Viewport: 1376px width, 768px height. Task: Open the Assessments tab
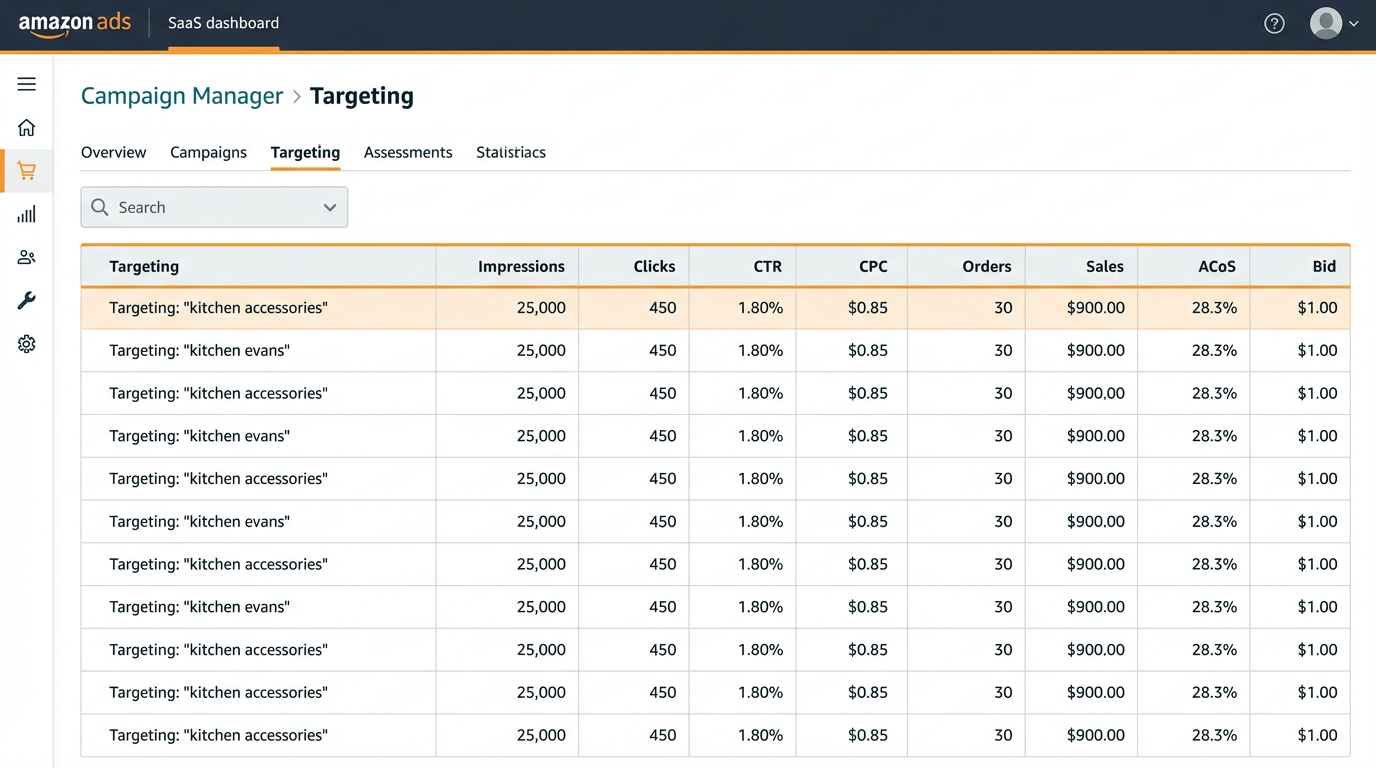(408, 152)
